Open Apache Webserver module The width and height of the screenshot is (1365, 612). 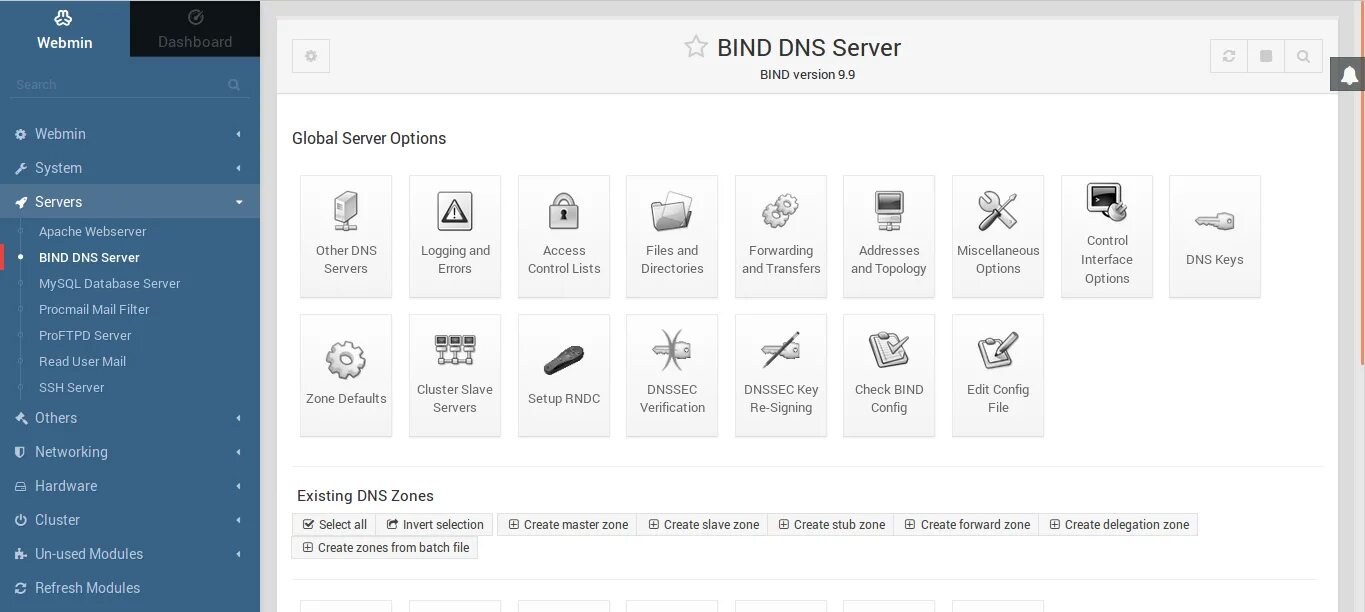click(92, 231)
